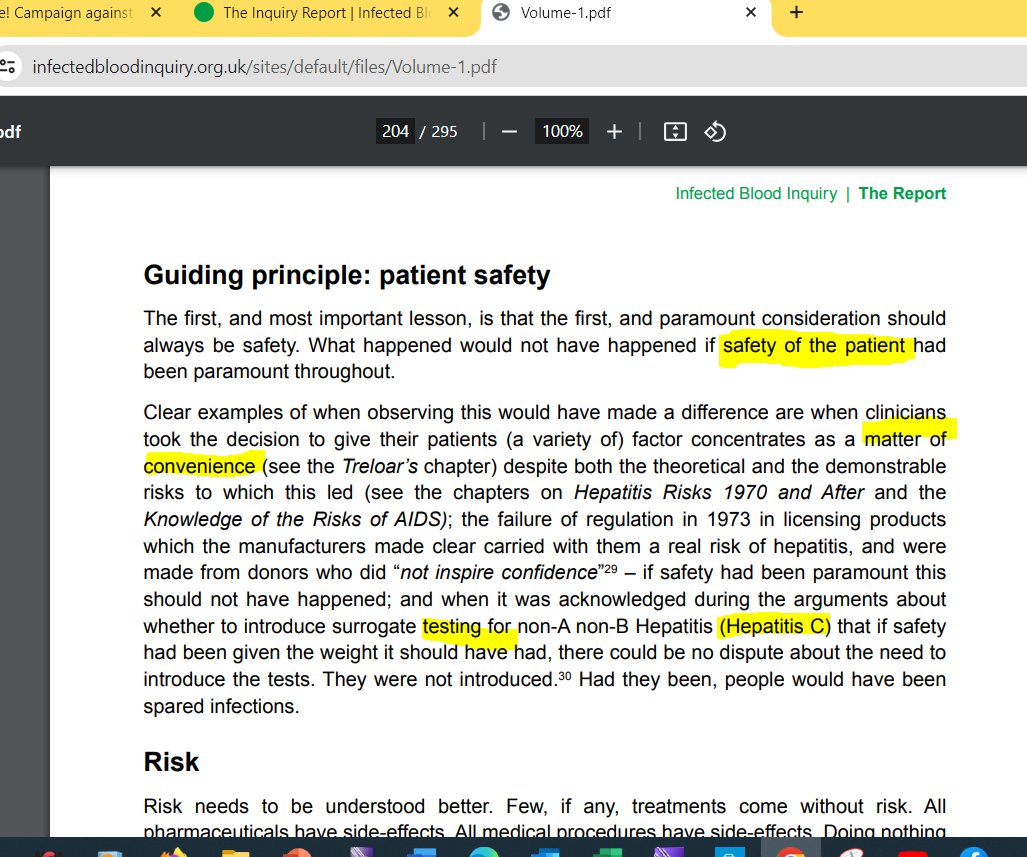The height and width of the screenshot is (857, 1027).
Task: Close The Inquiry Report tab
Action: (x=453, y=12)
